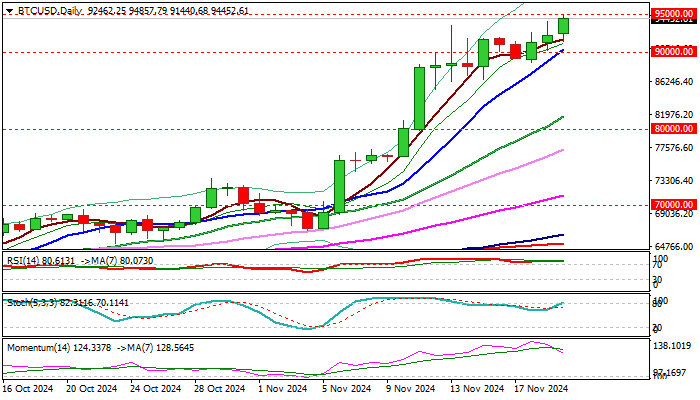Select the 90000.00 red price level label
This screenshot has width=700, height=400.
coord(674,52)
